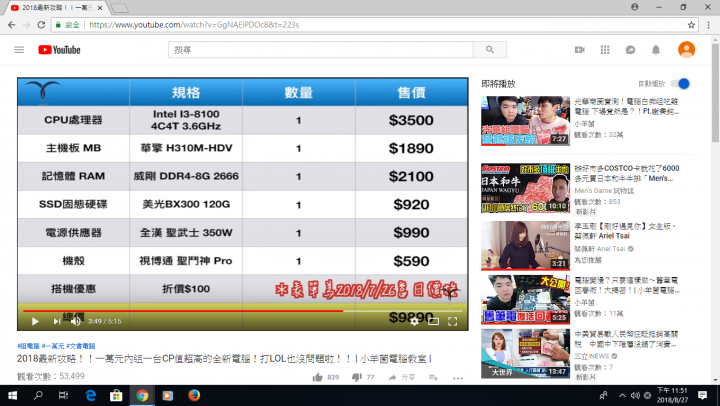The width and height of the screenshot is (720, 406).
Task: Click the address bar URL
Action: [194, 25]
